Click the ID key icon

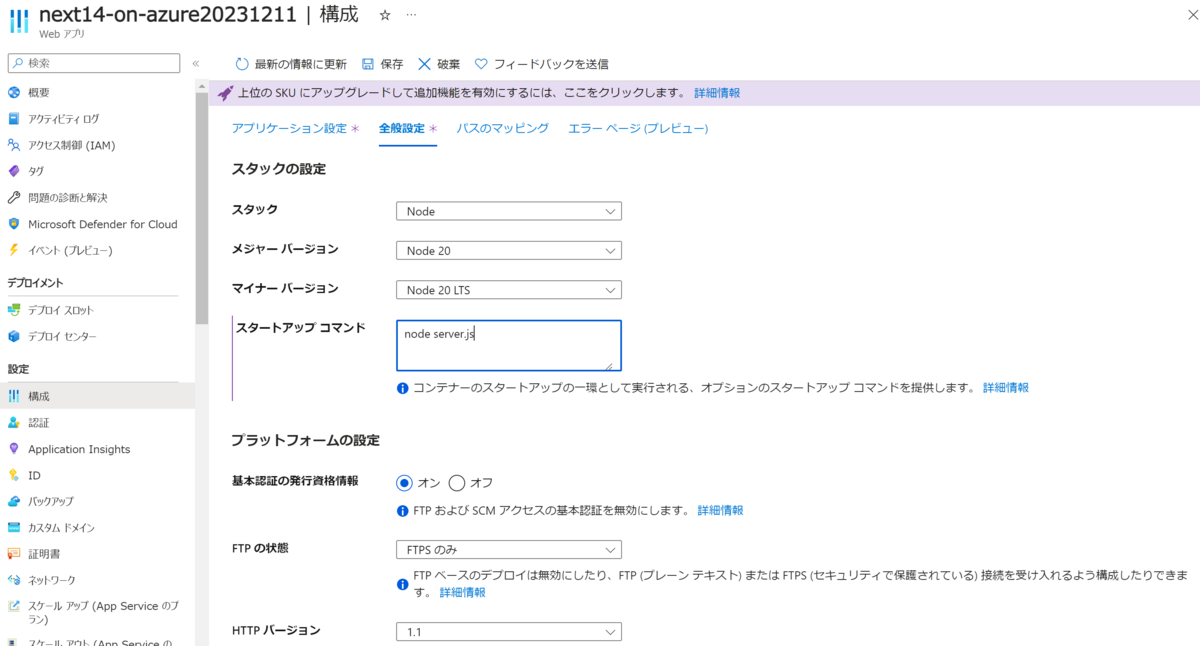14,475
